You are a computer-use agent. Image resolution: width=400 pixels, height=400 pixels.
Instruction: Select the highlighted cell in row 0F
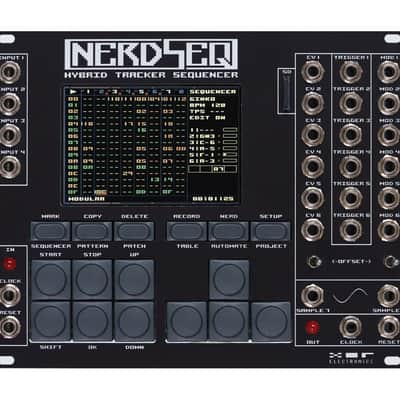click(101, 192)
